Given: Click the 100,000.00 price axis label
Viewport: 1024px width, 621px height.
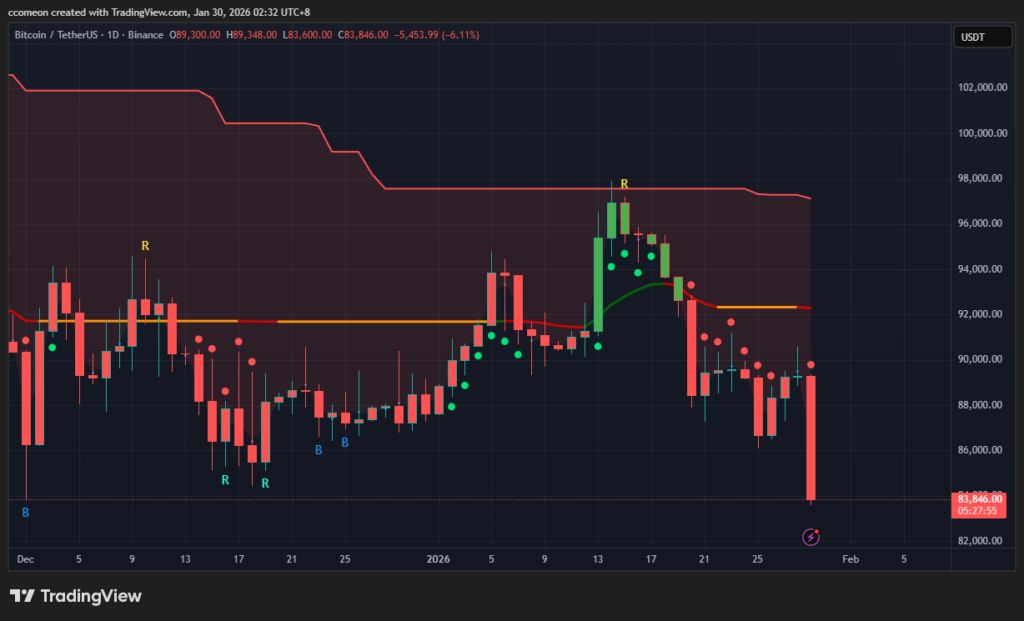Looking at the screenshot, I should [x=980, y=133].
